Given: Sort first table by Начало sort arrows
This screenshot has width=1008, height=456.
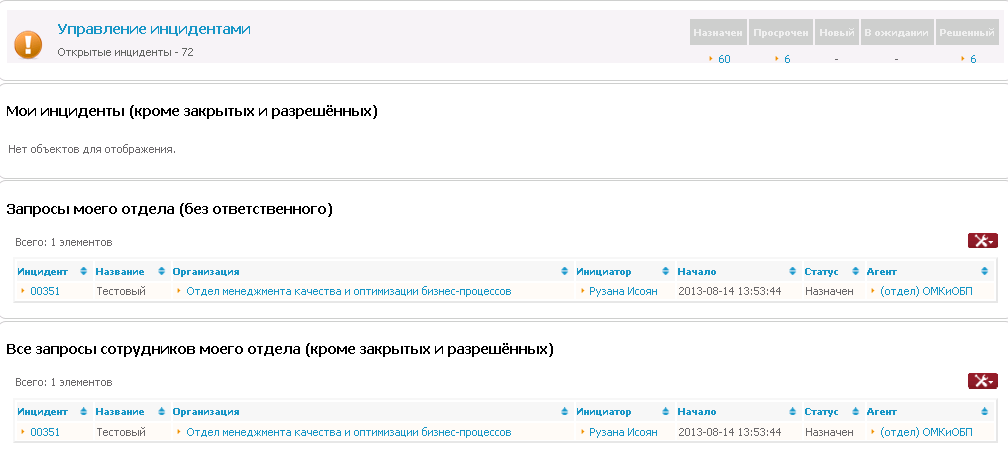Looking at the screenshot, I should pyautogui.click(x=793, y=271).
